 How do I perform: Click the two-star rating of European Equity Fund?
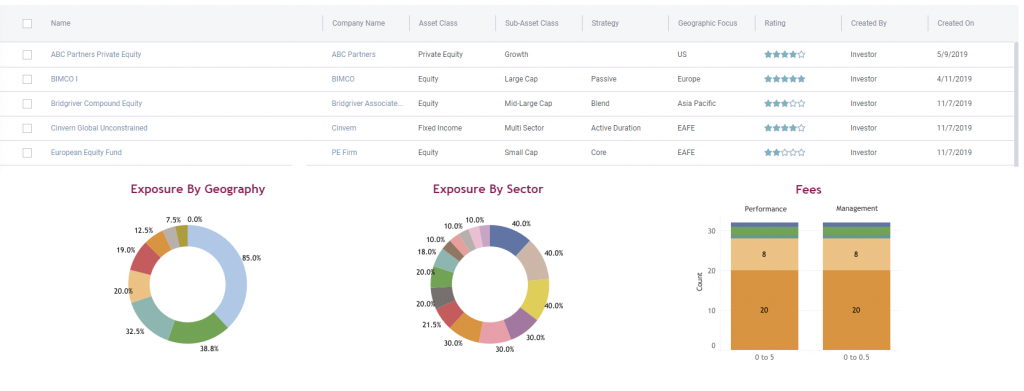click(784, 153)
